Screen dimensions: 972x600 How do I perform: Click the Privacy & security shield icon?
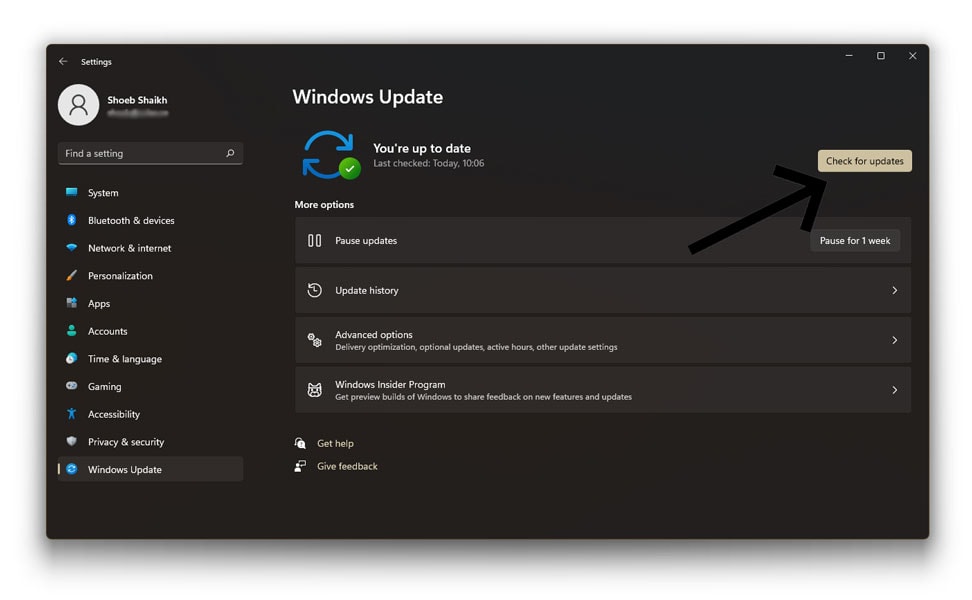click(72, 441)
